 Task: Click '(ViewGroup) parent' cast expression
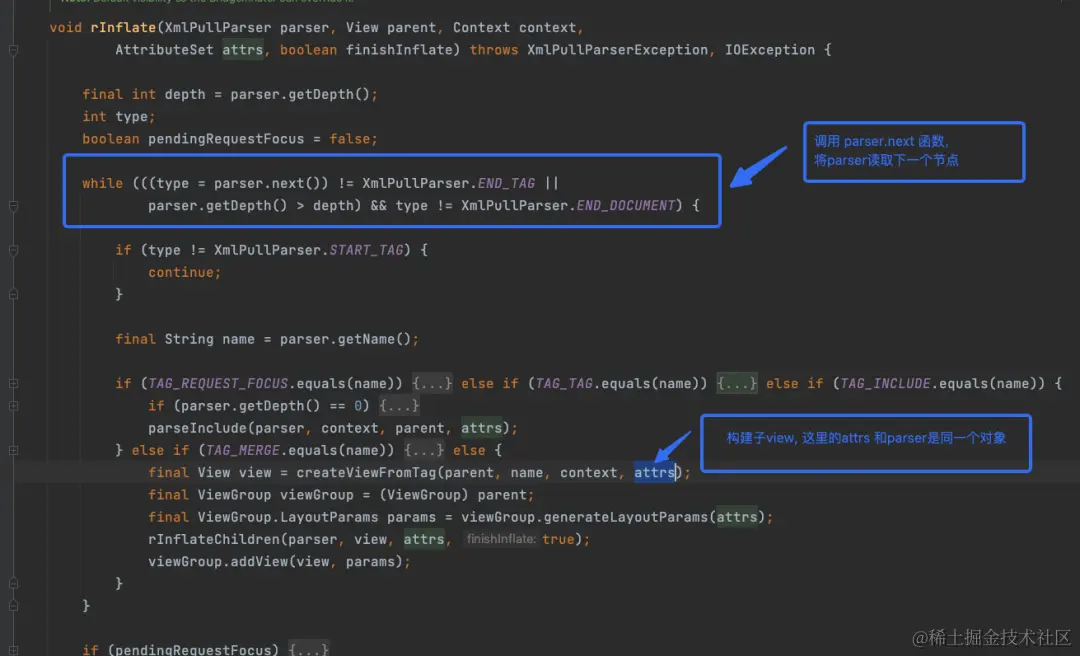click(x=453, y=495)
